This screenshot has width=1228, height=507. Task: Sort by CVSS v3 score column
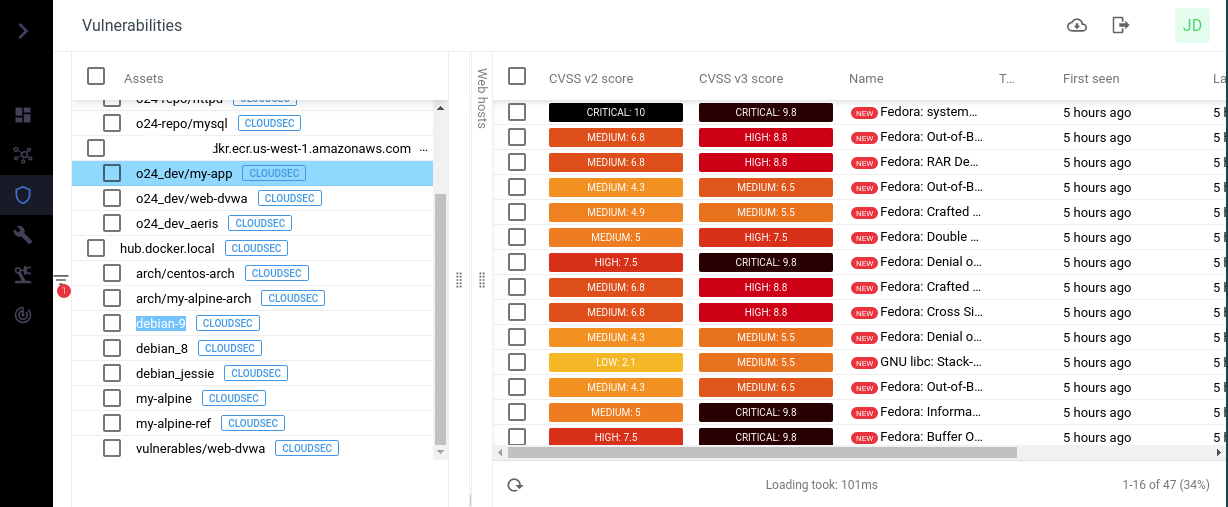(740, 79)
